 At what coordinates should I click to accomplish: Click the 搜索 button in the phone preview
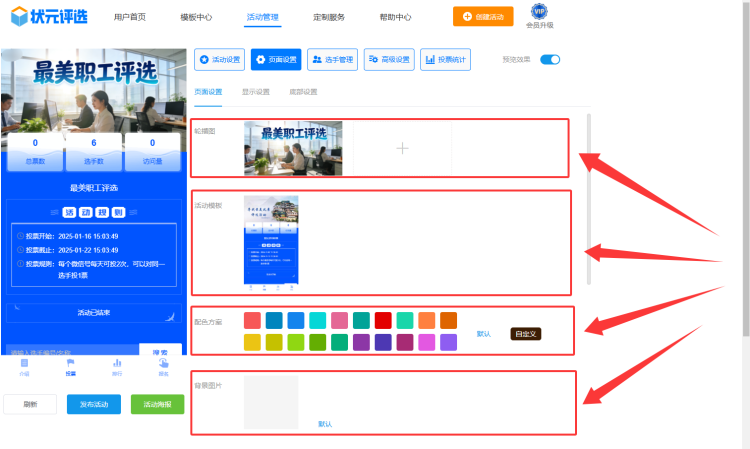coord(160,351)
